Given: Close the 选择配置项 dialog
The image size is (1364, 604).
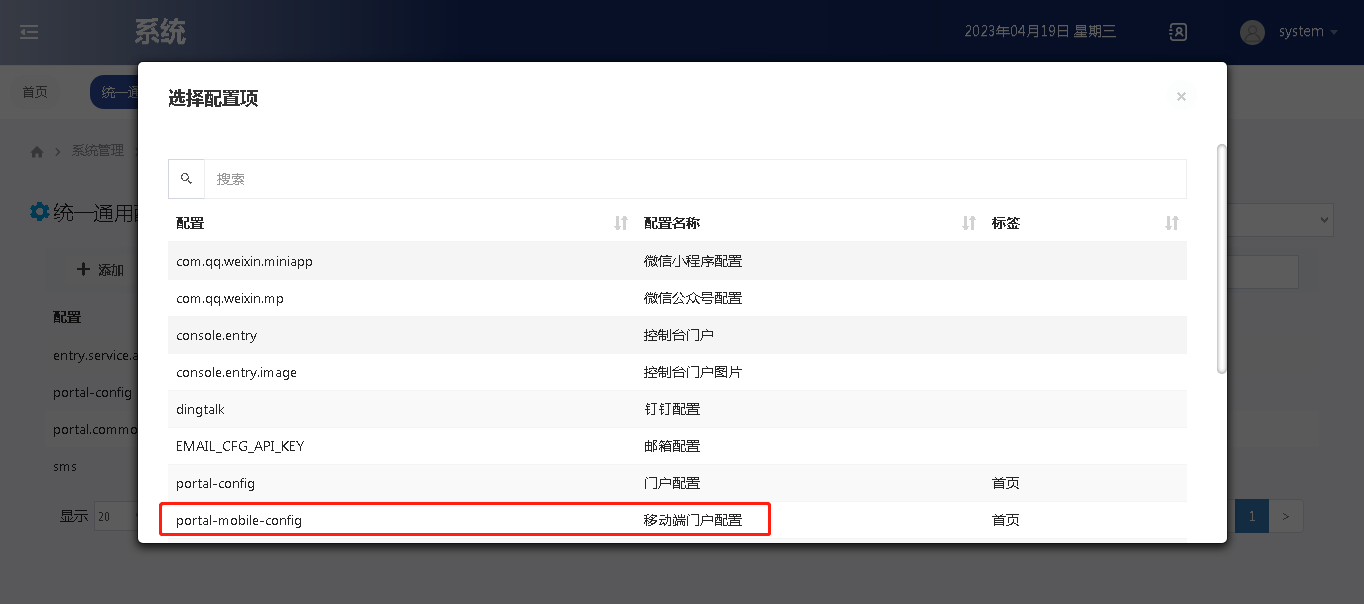Looking at the screenshot, I should click(x=1181, y=97).
